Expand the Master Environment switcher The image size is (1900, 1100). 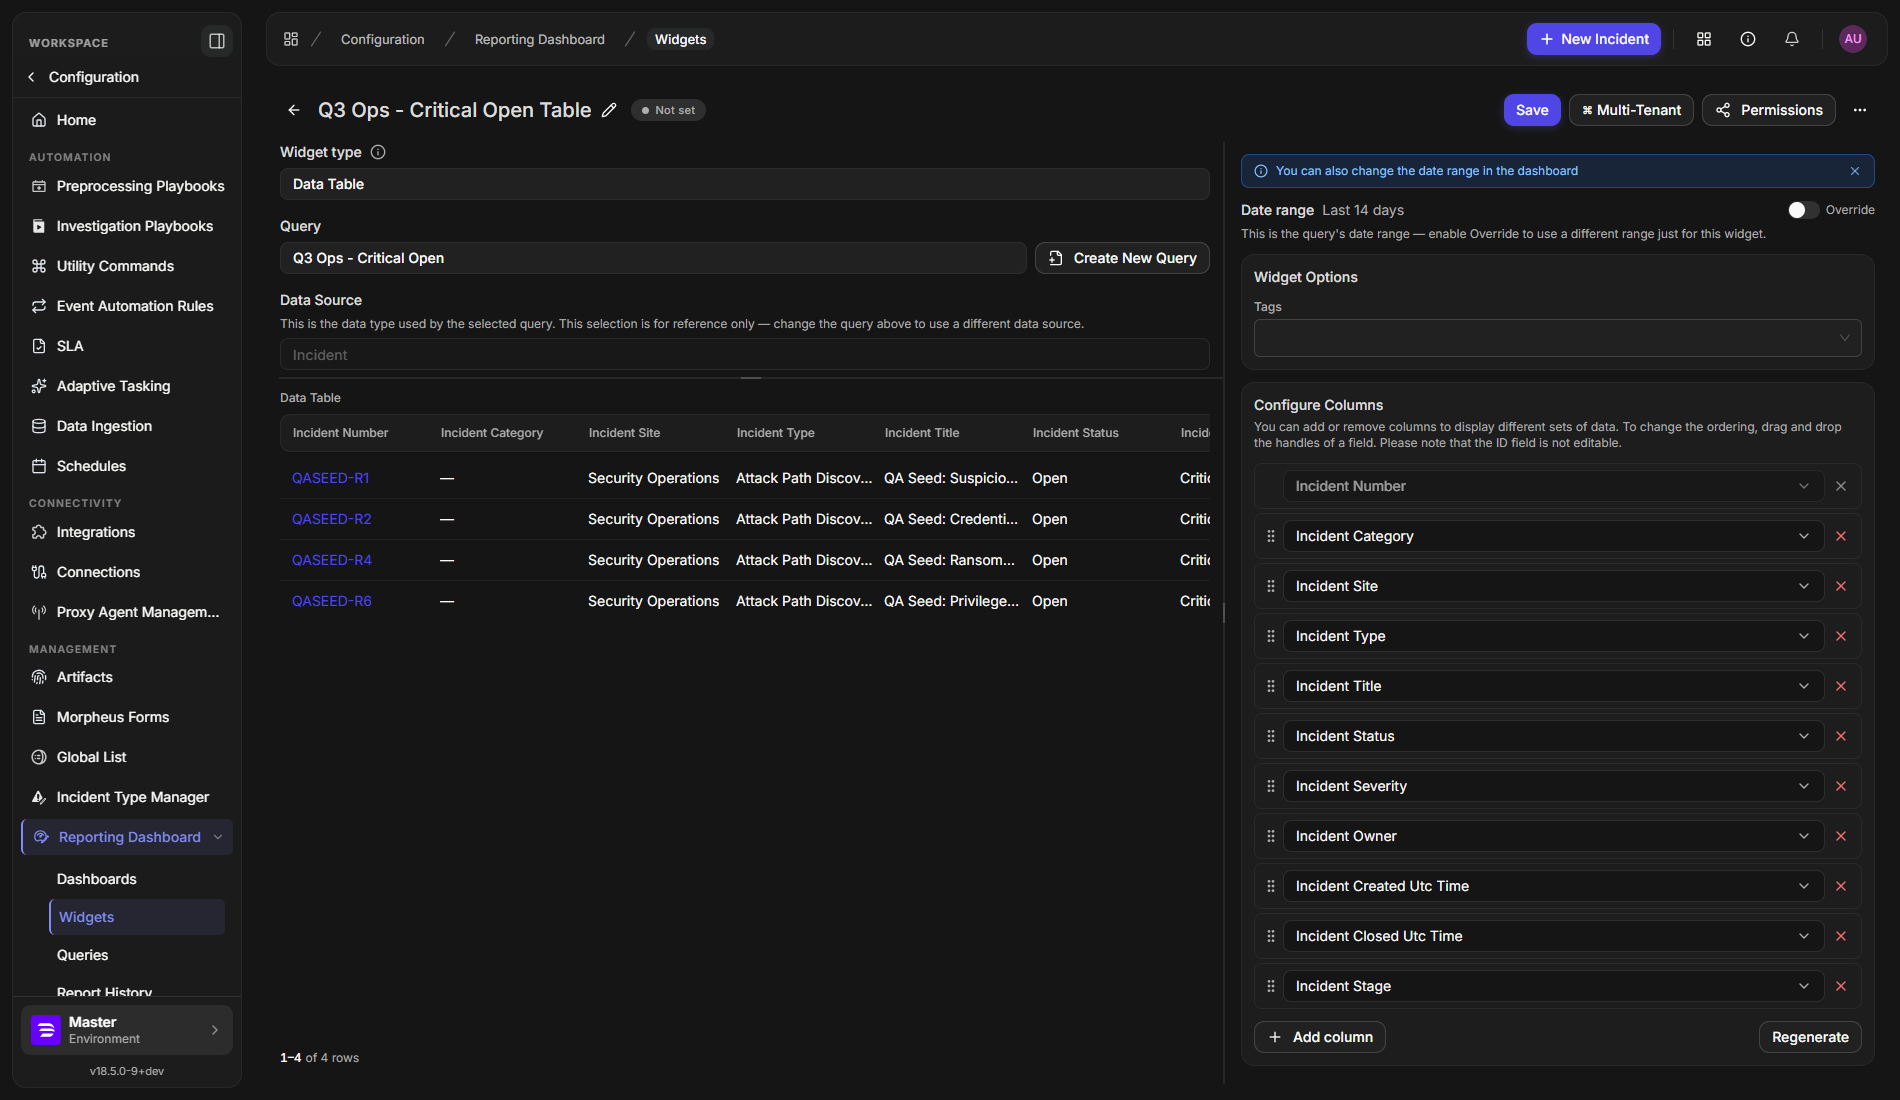(127, 1030)
